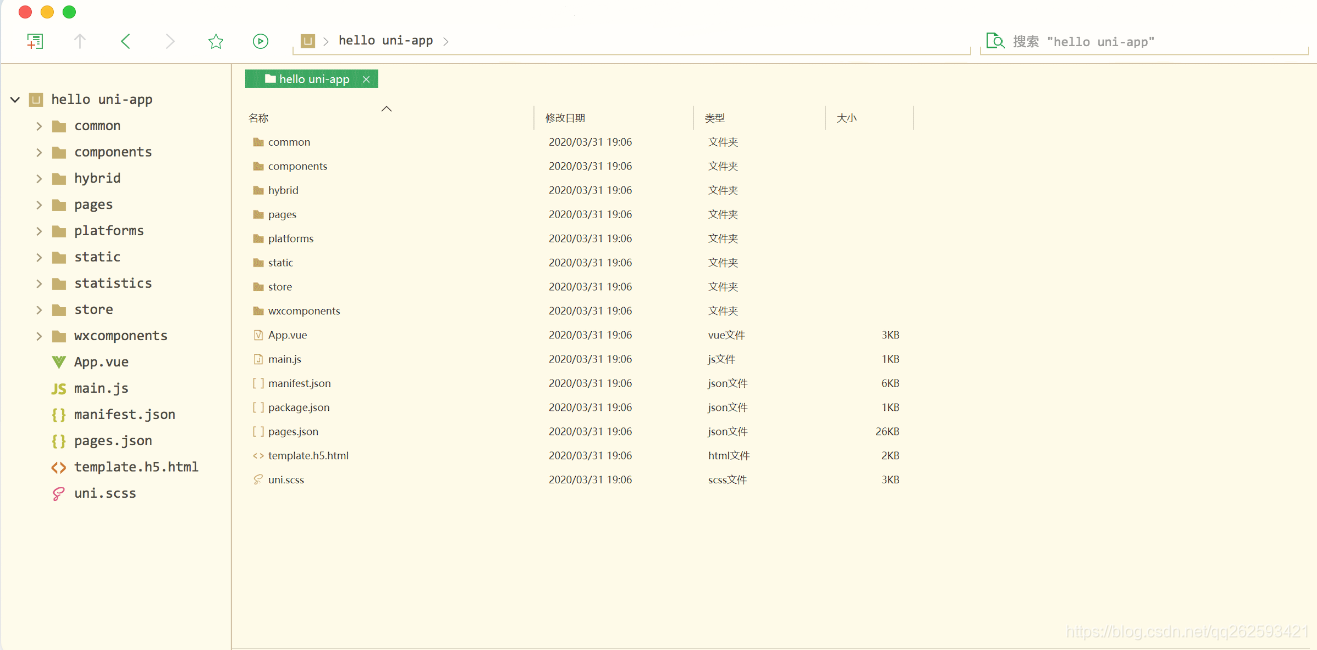Click the Vue icon beside sidebar App.vue
The image size is (1317, 650).
pos(59,362)
